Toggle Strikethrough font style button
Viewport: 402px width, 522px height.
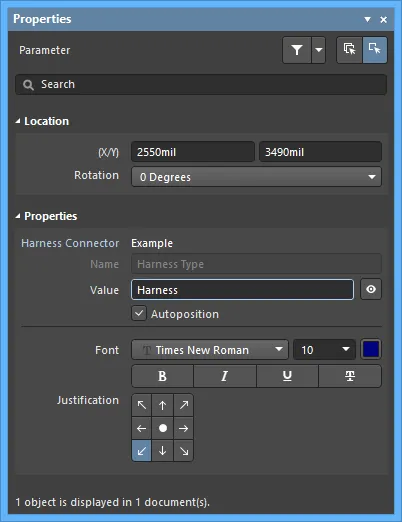(x=350, y=376)
